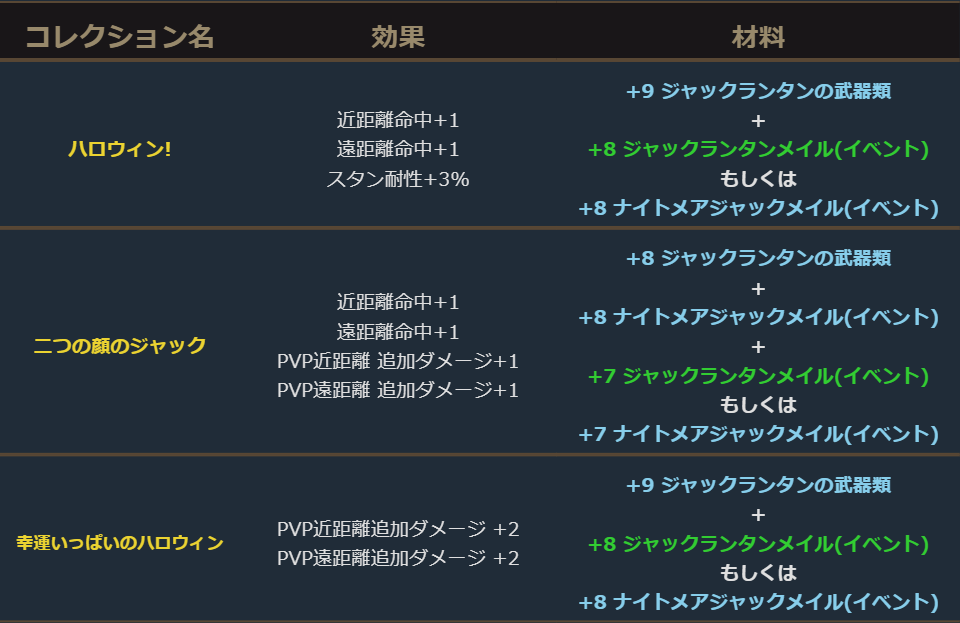Click the PVP近距離追加ダメージ +2 effect text
Screen dimensions: 960x623
pos(398,529)
